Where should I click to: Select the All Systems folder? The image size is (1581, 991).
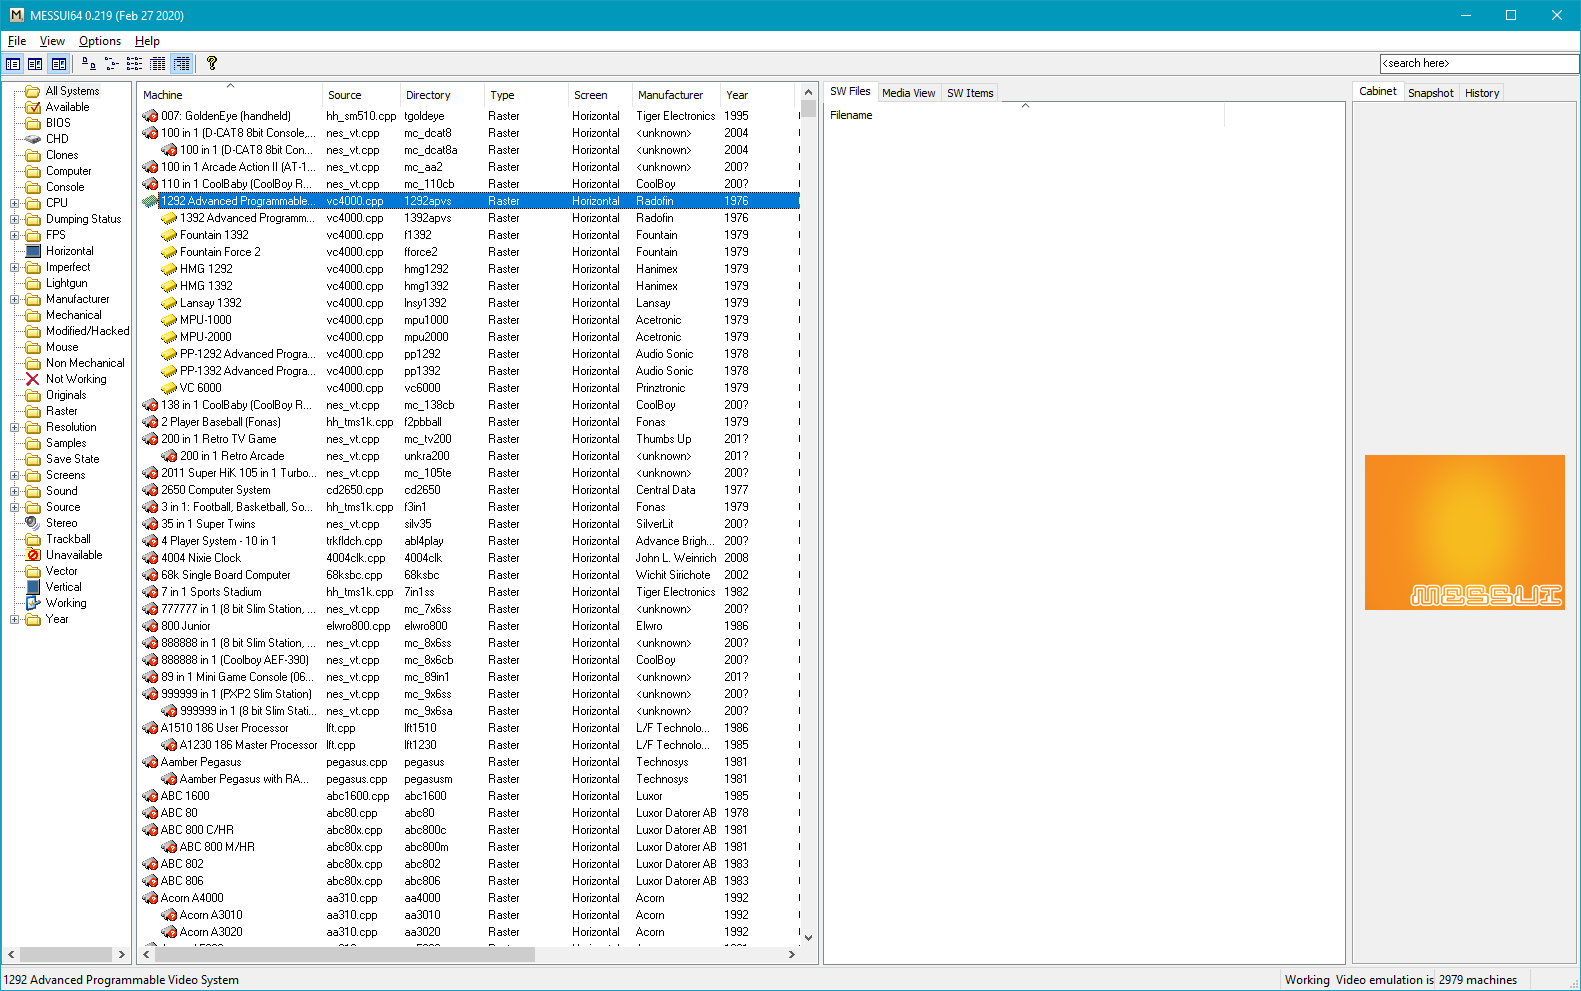63,91
